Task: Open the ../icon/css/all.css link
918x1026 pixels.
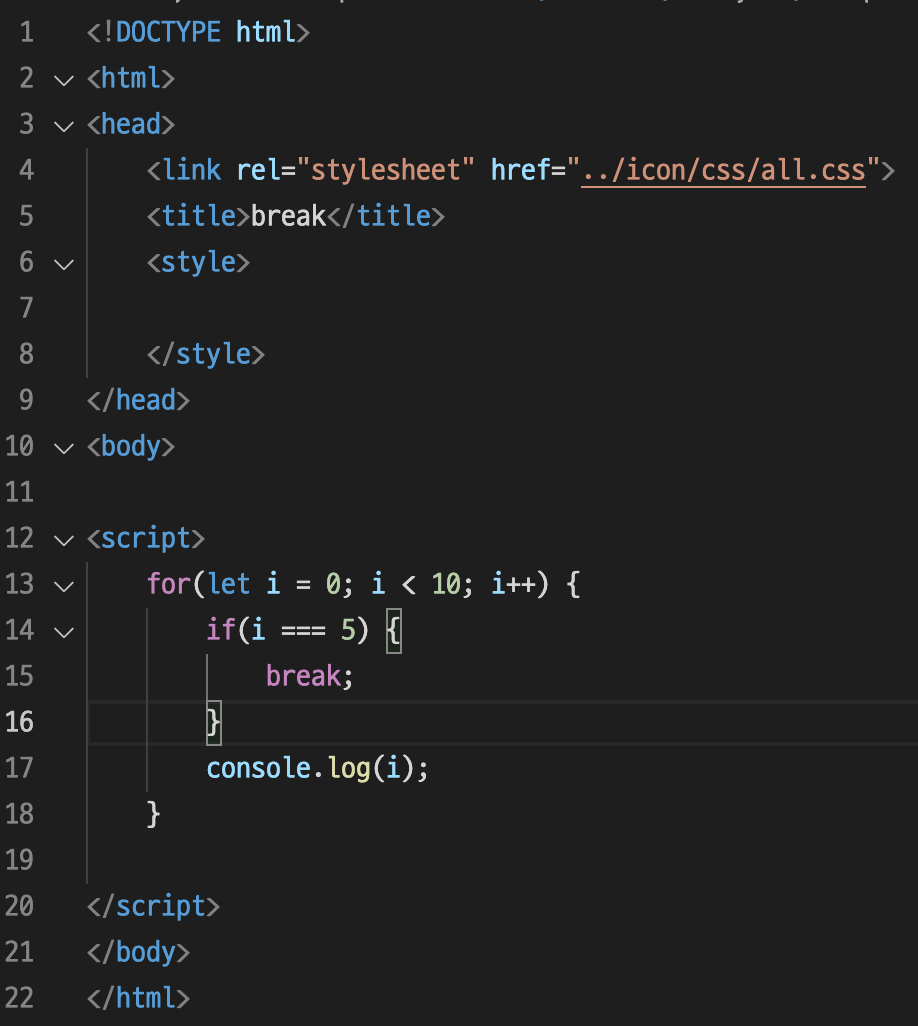Action: click(723, 170)
